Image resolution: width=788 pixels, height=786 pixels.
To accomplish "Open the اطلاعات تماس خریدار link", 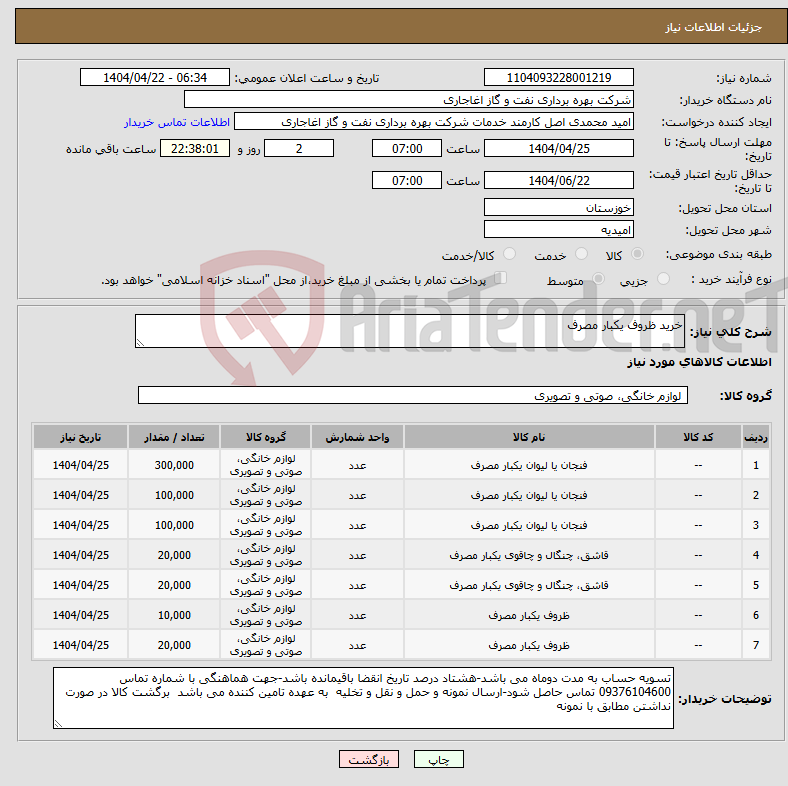I will tap(177, 122).
